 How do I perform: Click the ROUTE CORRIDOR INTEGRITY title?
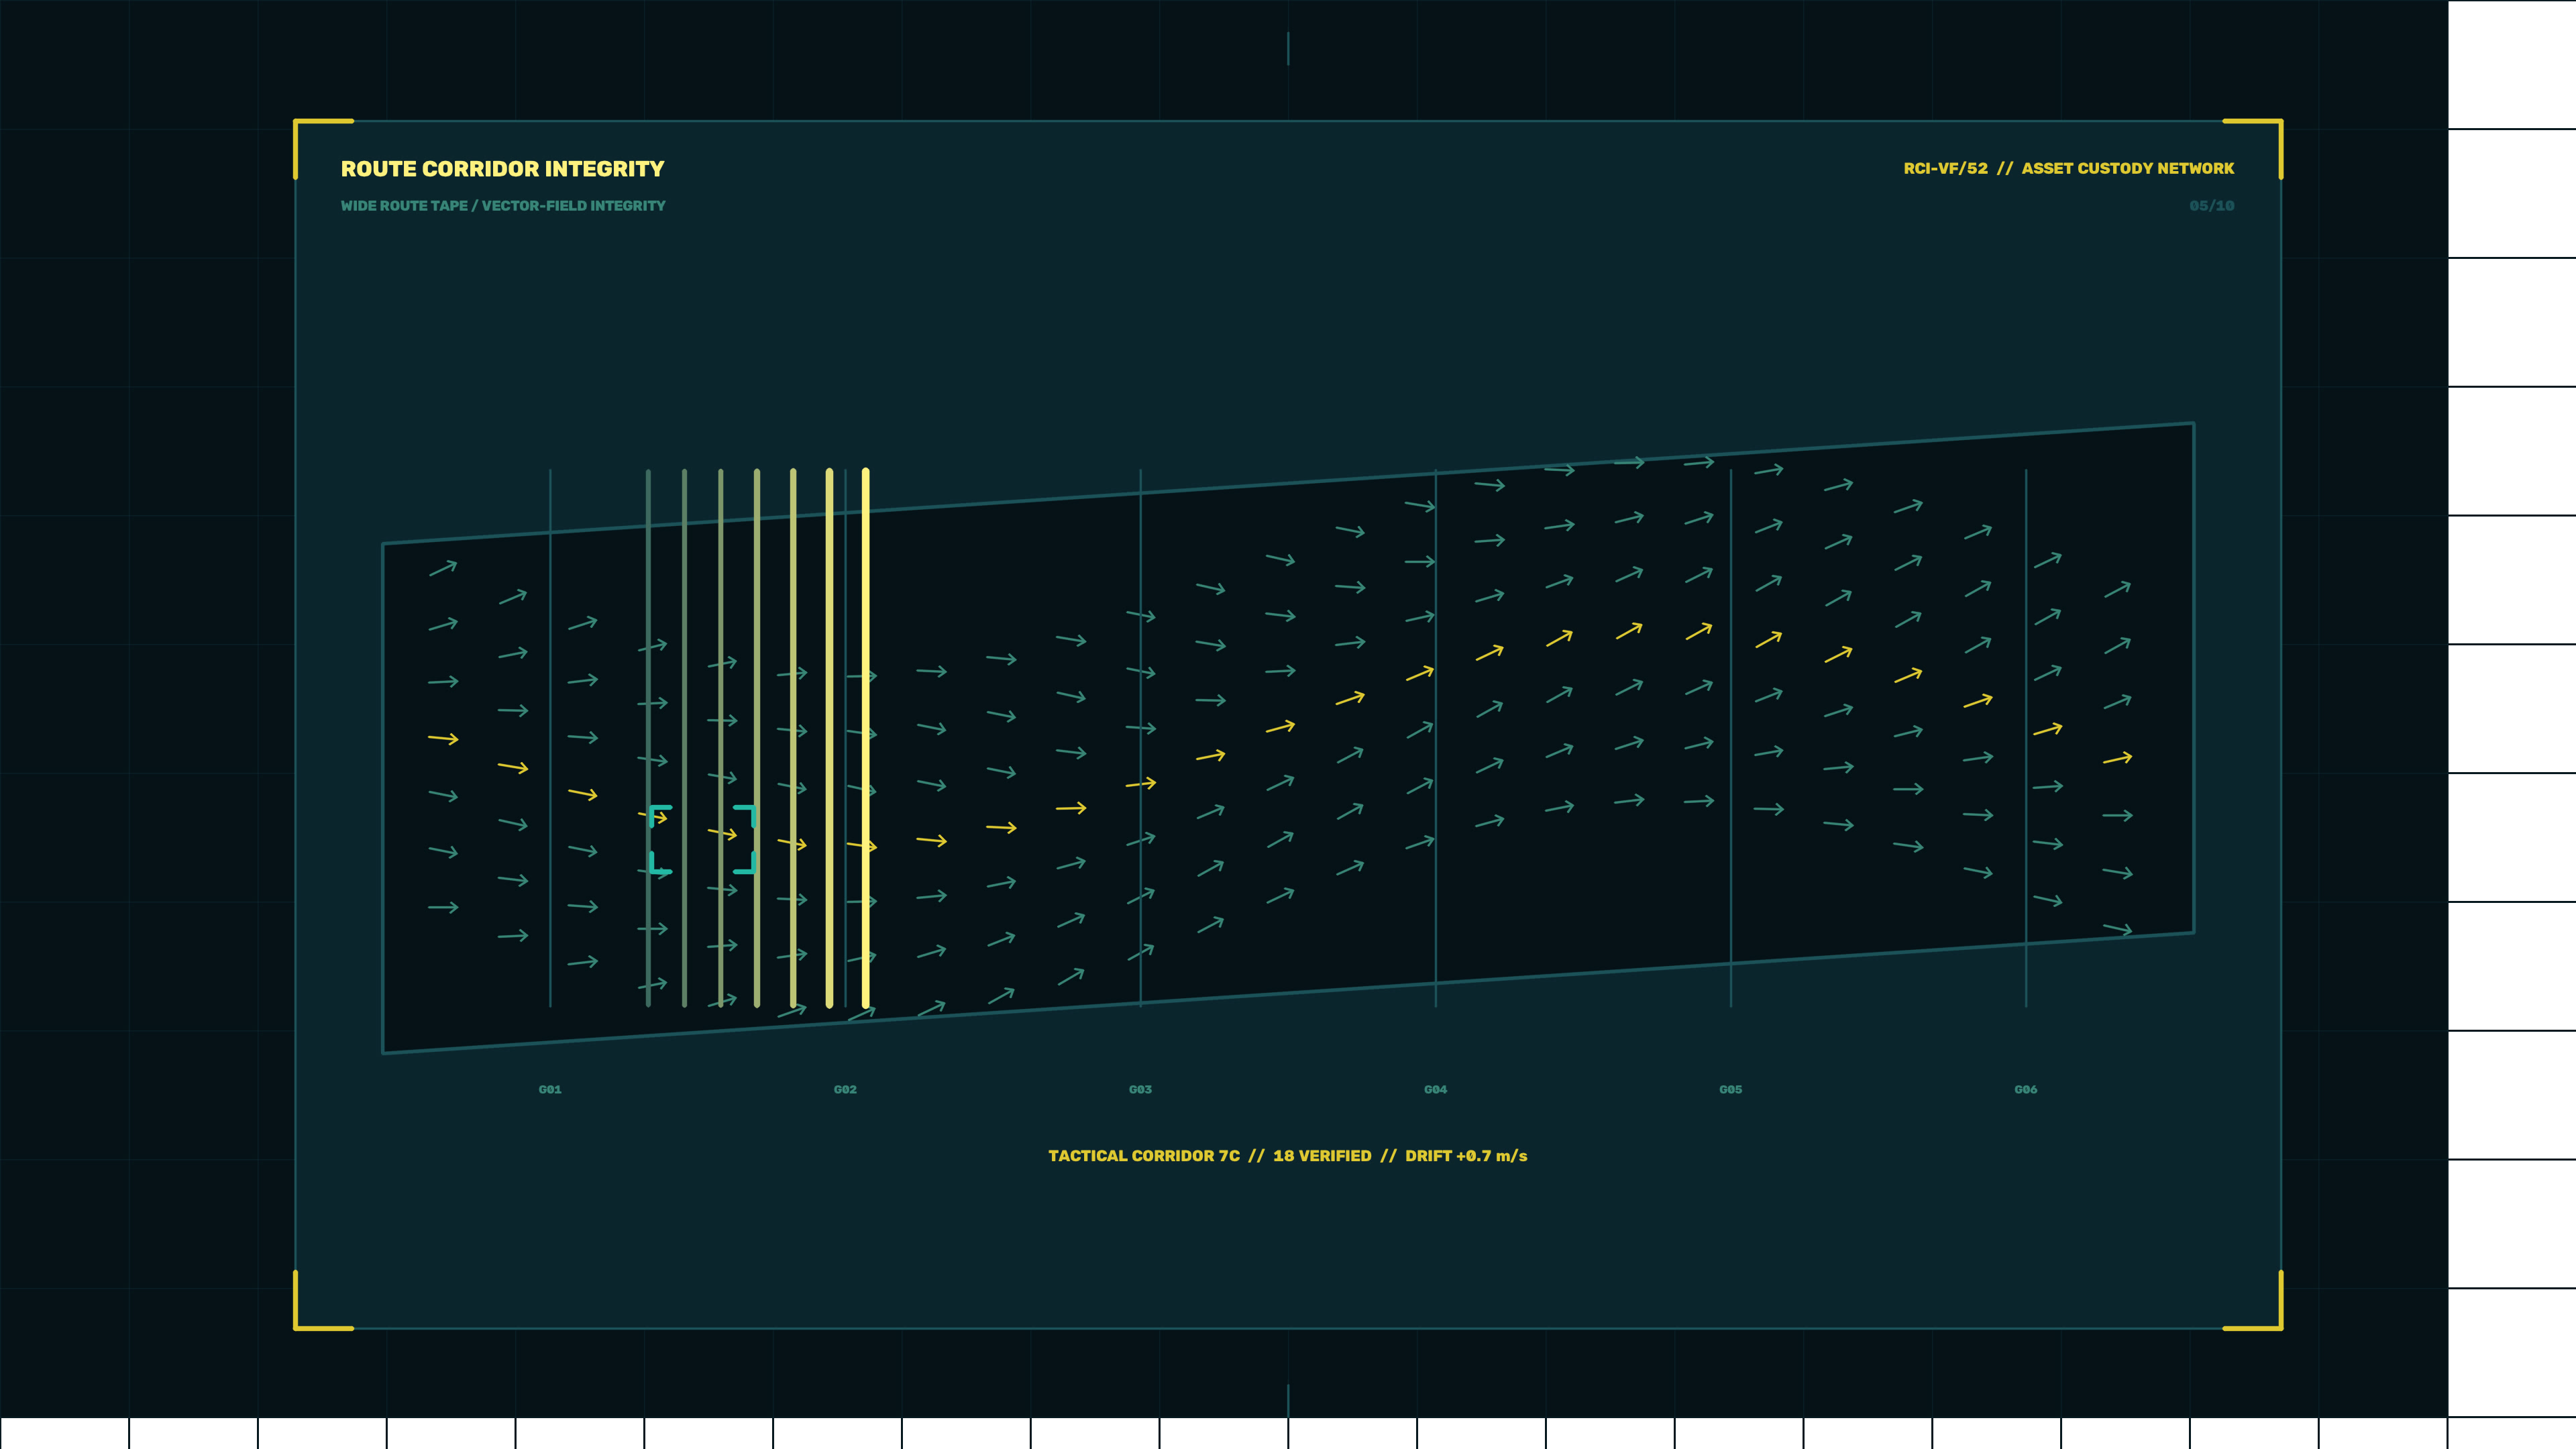click(x=502, y=169)
